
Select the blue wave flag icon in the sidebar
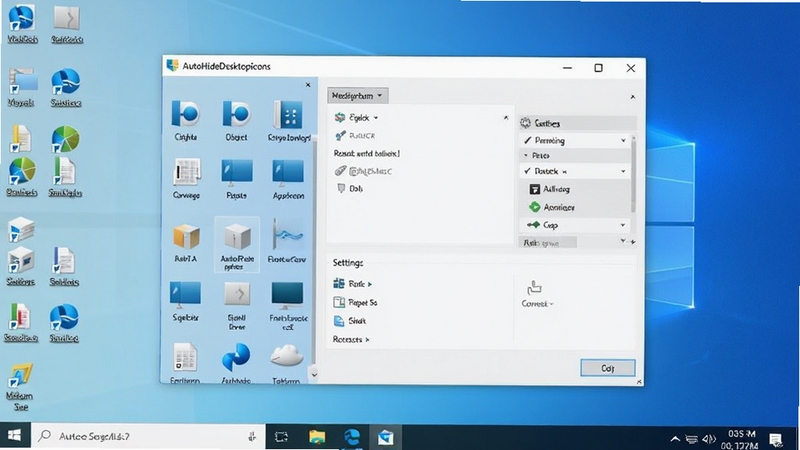point(287,235)
